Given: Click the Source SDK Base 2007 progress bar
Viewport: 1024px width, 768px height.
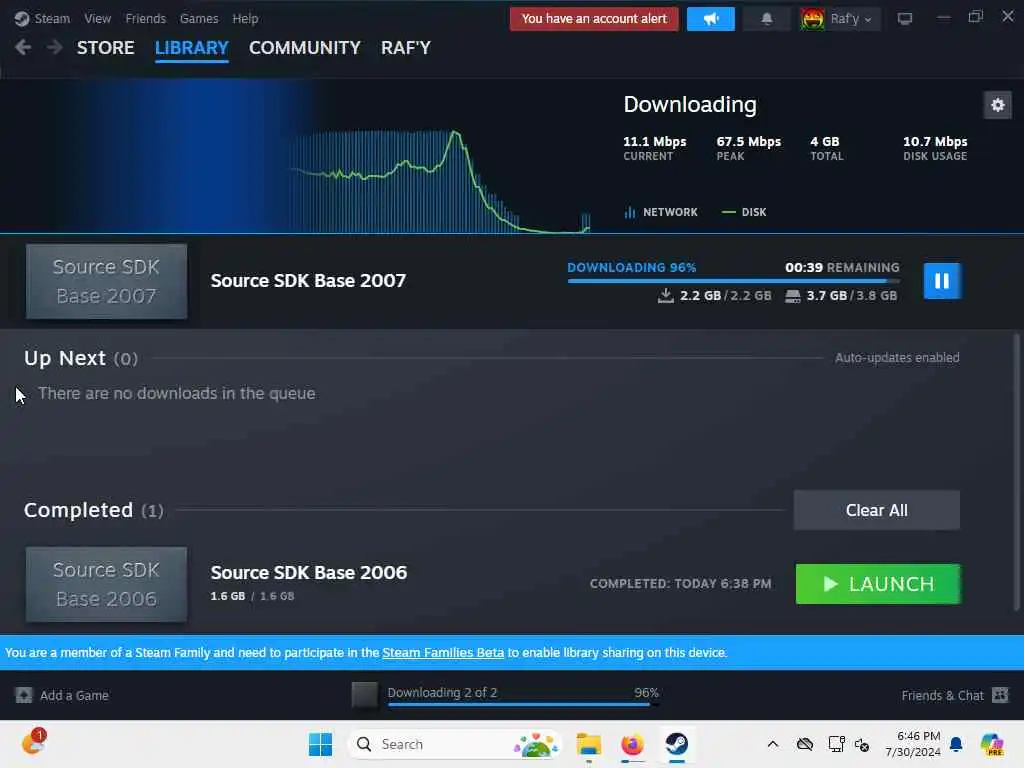Looking at the screenshot, I should click(x=733, y=281).
